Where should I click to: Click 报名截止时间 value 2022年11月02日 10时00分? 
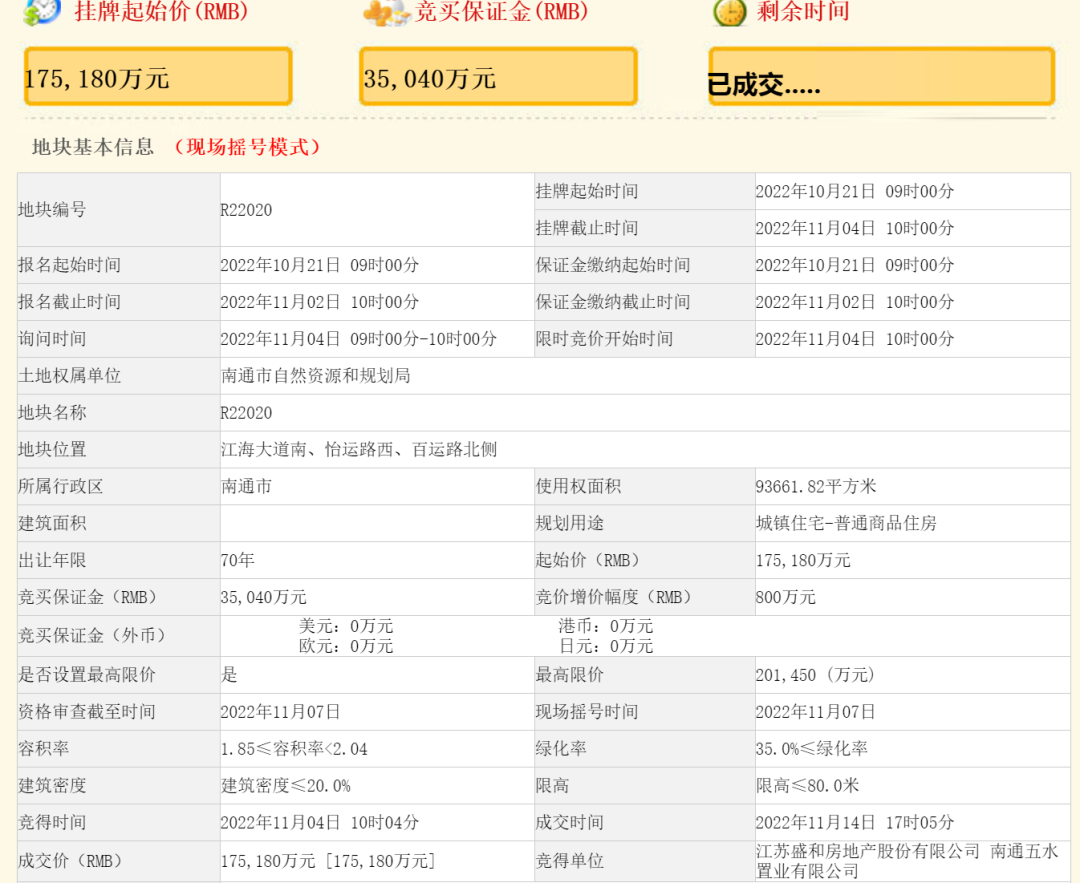[x=320, y=302]
